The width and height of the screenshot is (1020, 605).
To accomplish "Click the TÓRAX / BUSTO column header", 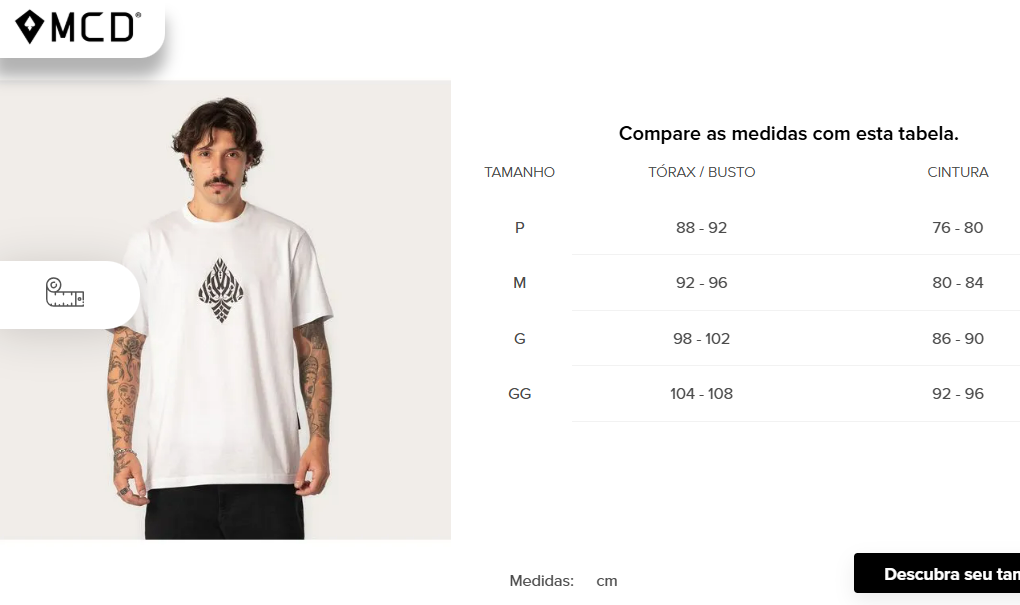I will pos(701,172).
